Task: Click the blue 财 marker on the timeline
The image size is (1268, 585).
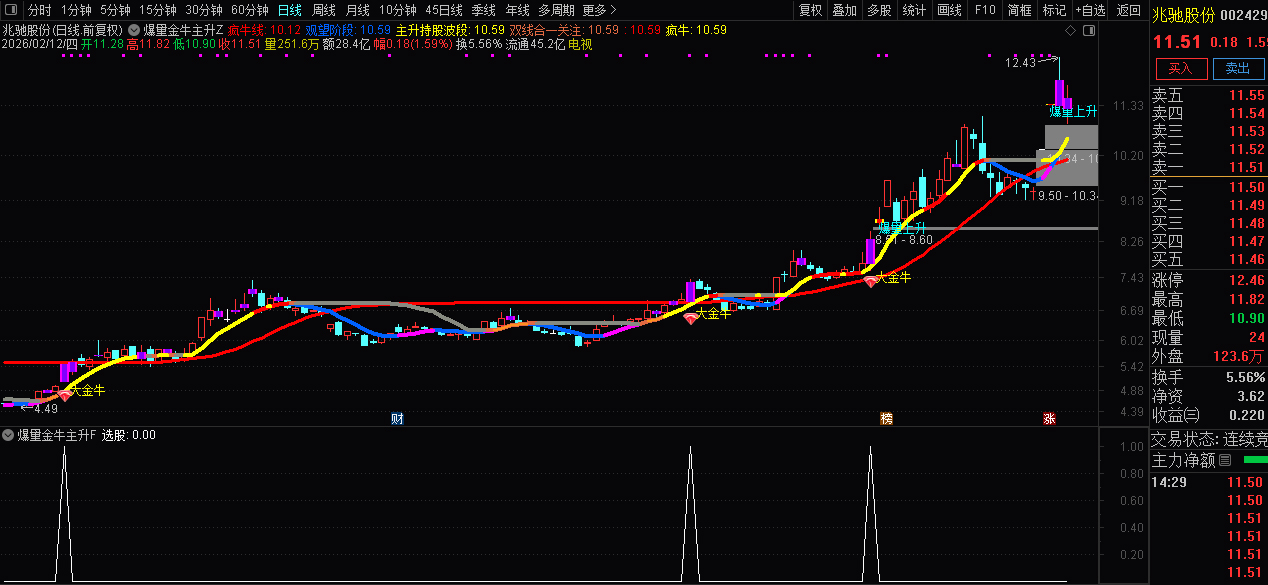Action: (397, 418)
